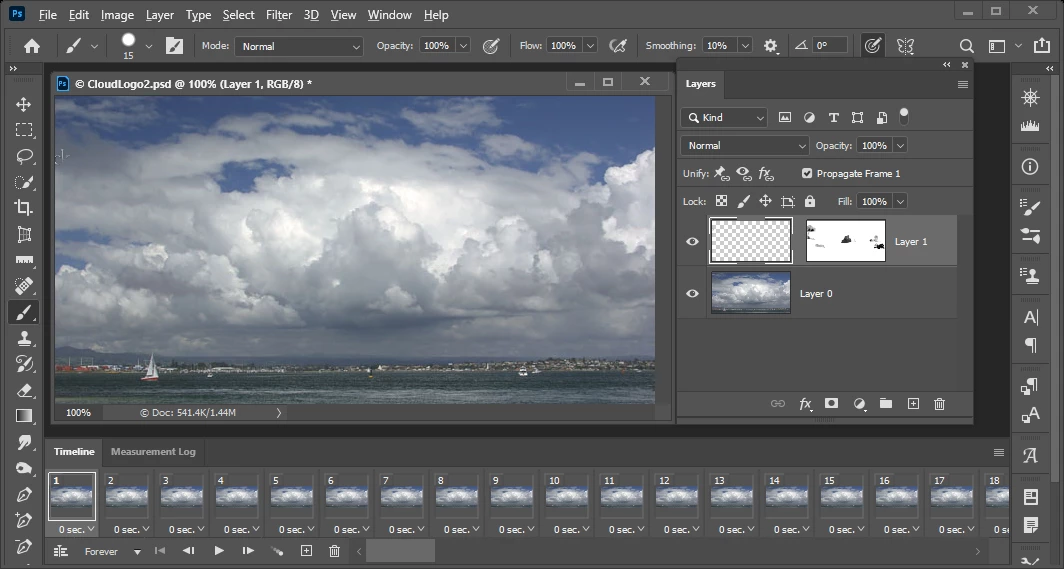This screenshot has width=1064, height=569.
Task: Uncheck Propagate Frame 1 checkbox
Action: [807, 173]
